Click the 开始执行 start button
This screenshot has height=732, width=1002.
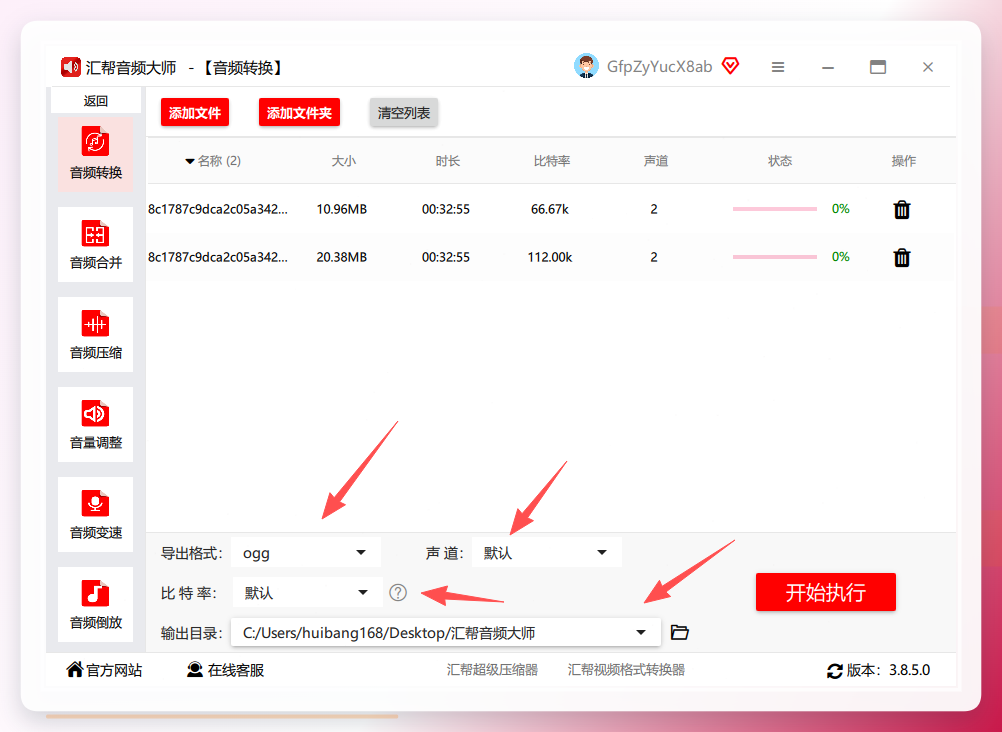[x=826, y=592]
